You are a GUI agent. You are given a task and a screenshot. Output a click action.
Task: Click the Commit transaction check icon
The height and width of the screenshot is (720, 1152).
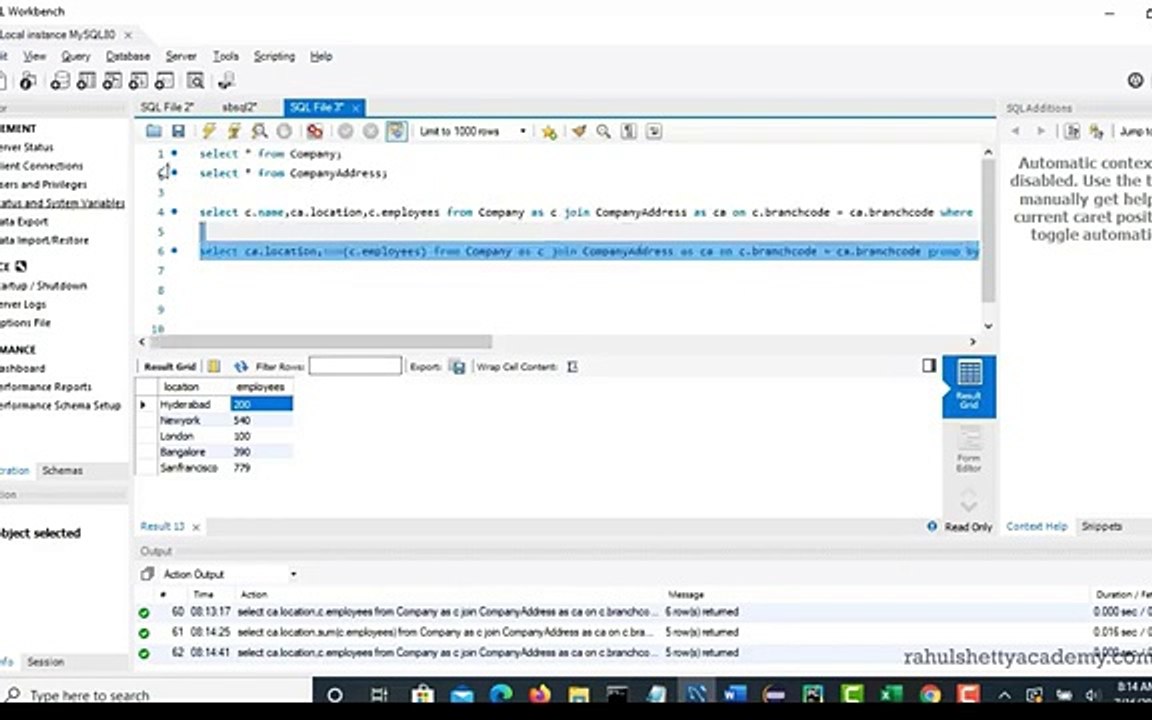pyautogui.click(x=345, y=132)
